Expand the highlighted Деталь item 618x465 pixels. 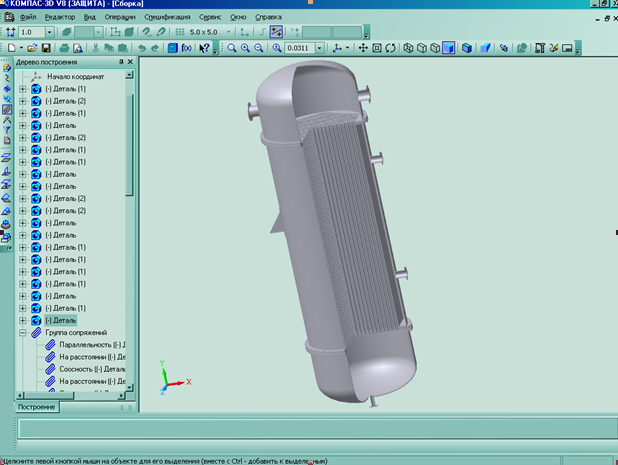click(23, 321)
